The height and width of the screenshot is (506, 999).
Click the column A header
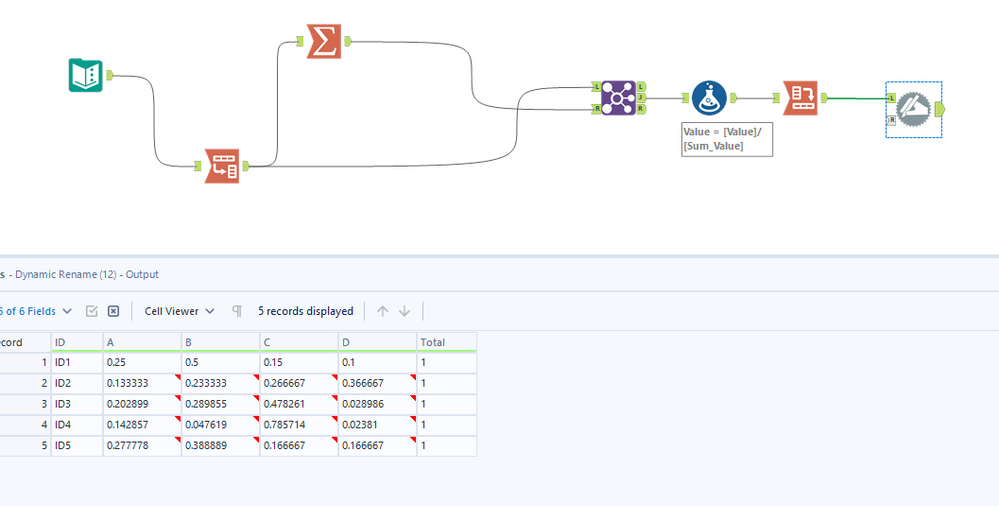tap(142, 342)
